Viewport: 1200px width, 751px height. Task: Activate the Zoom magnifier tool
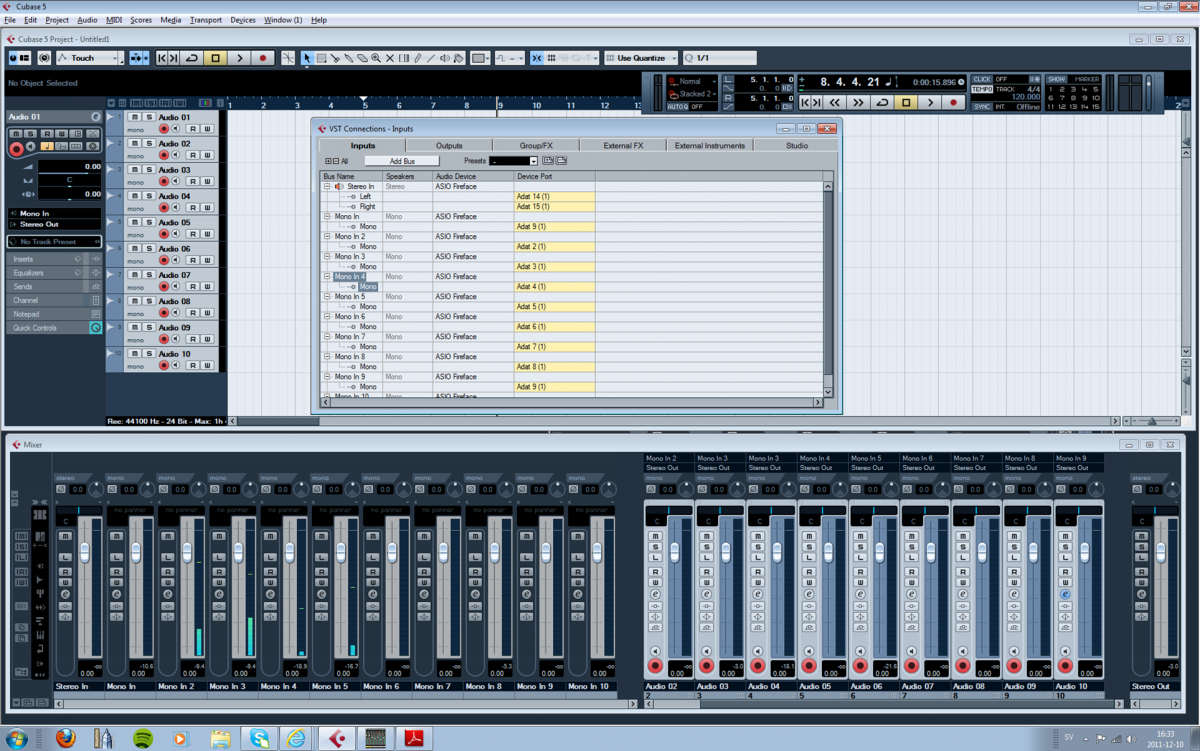(376, 58)
